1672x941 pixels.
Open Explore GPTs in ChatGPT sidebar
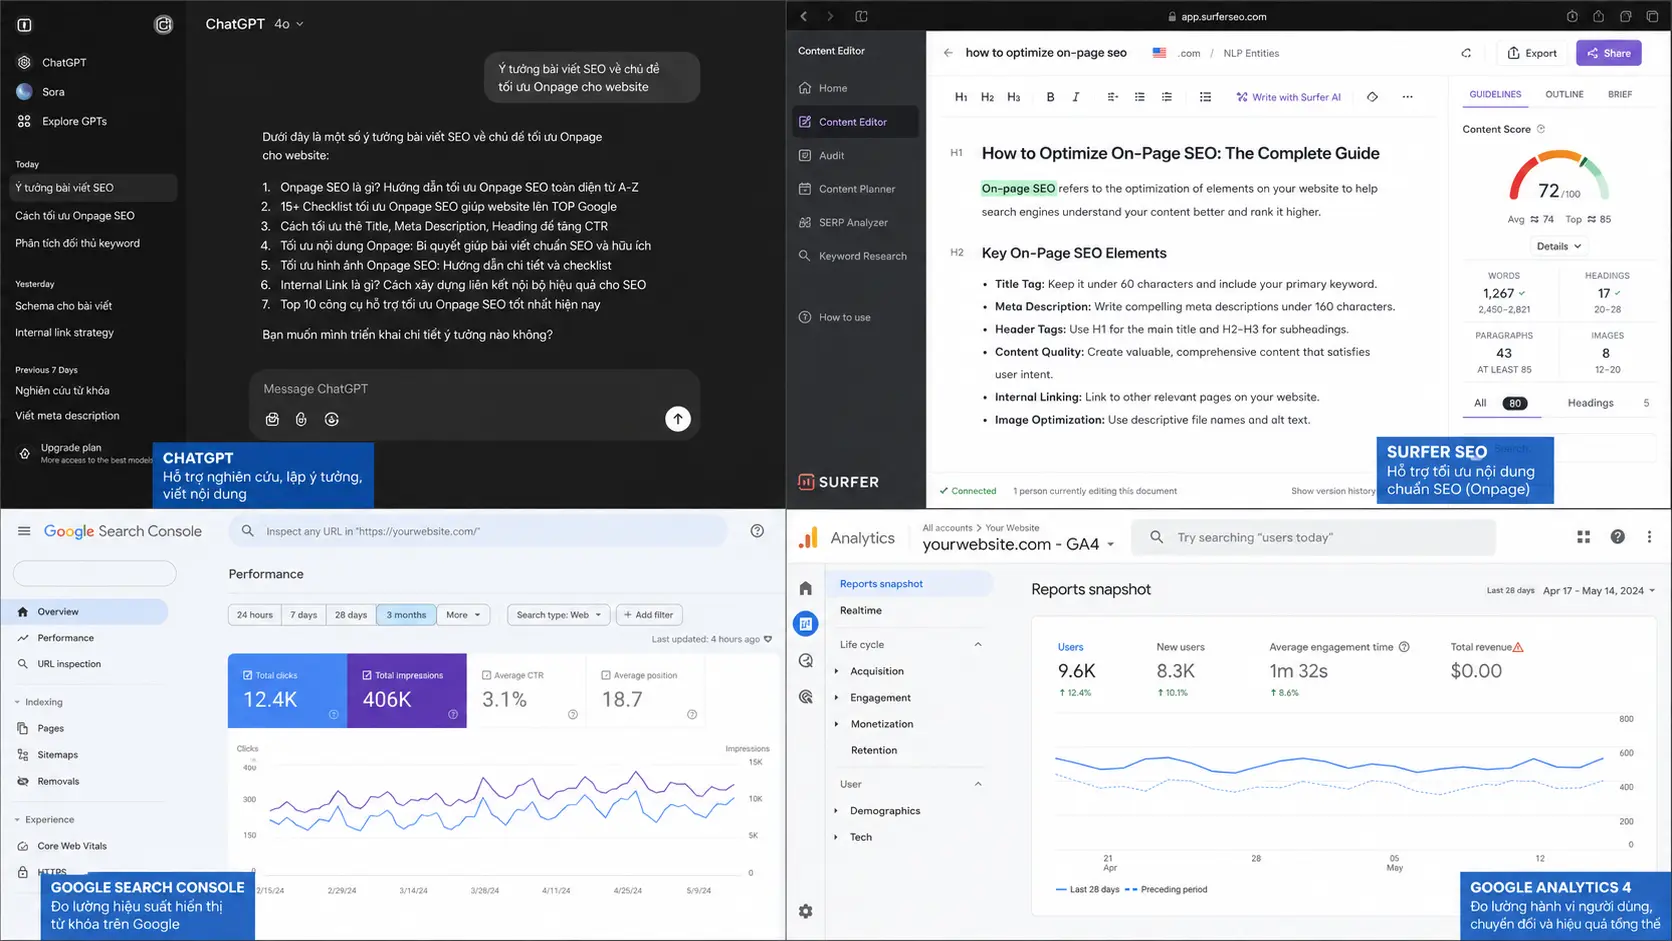coord(74,121)
